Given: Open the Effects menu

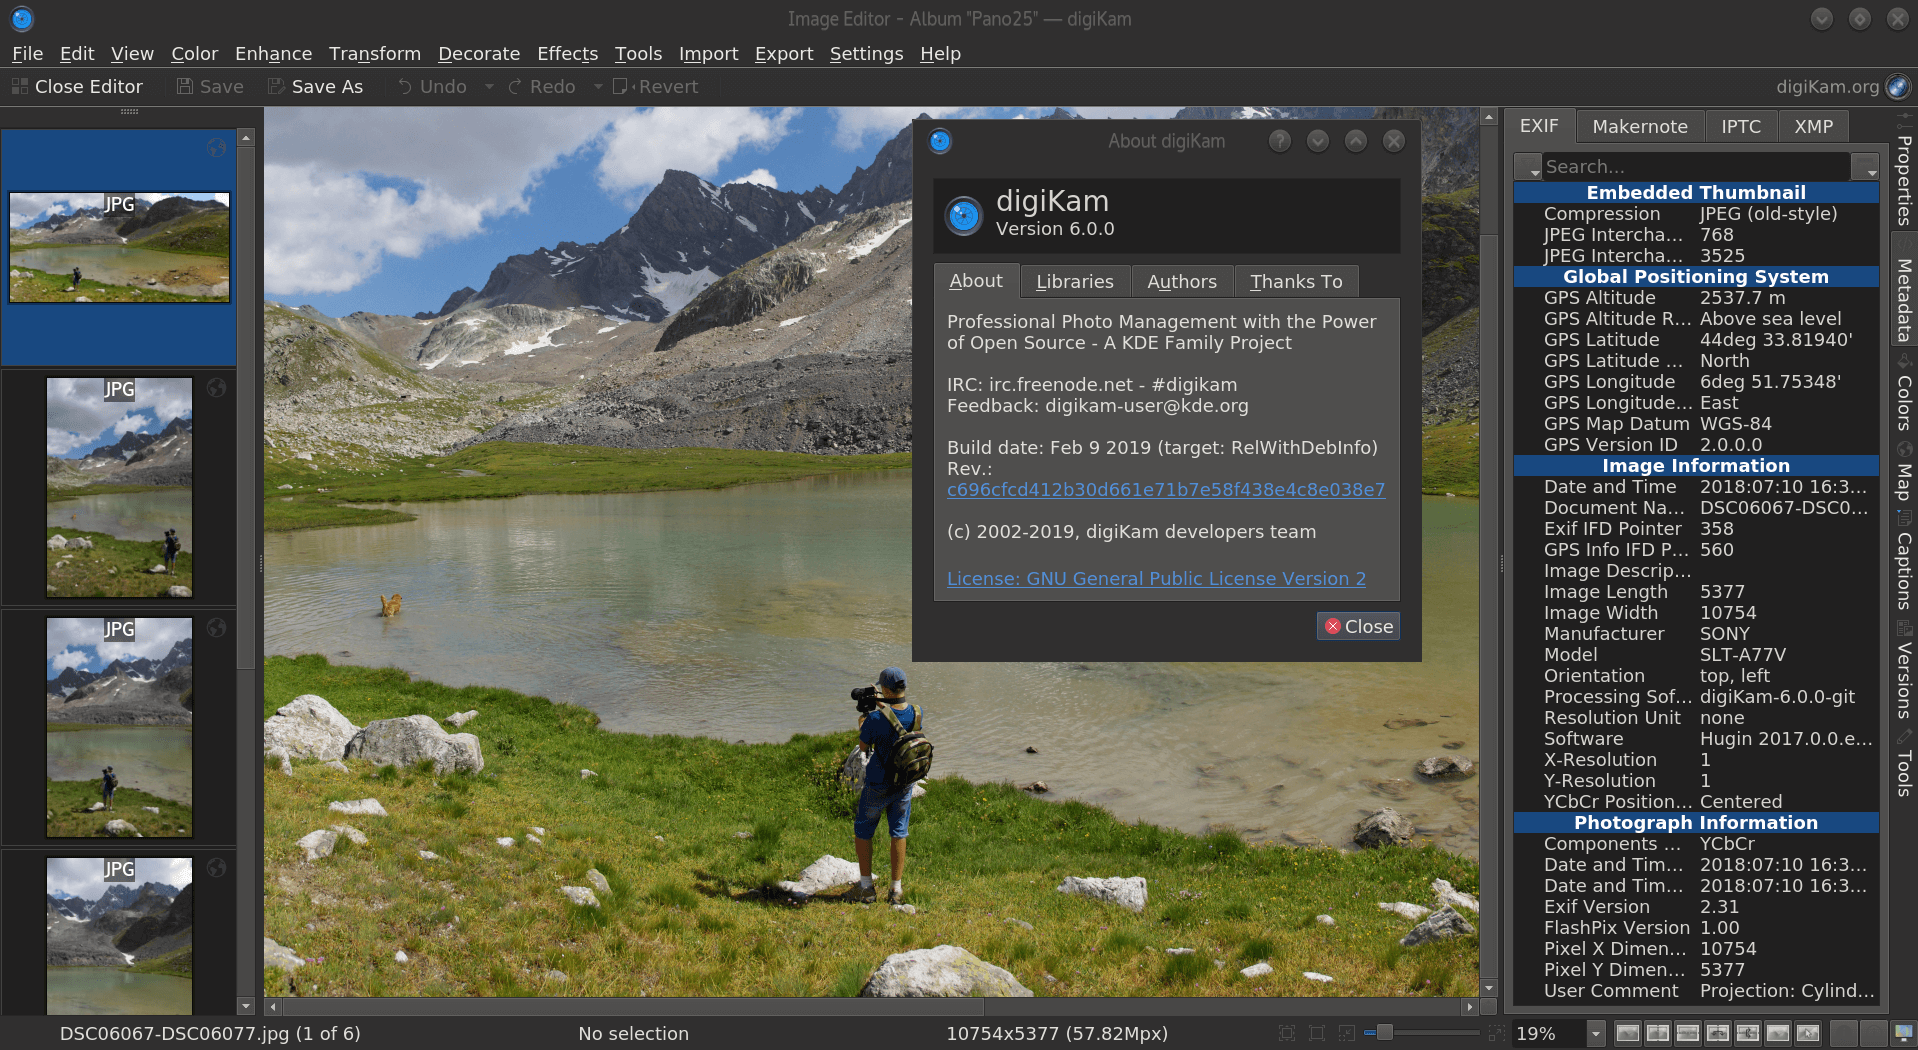Looking at the screenshot, I should click(x=567, y=54).
